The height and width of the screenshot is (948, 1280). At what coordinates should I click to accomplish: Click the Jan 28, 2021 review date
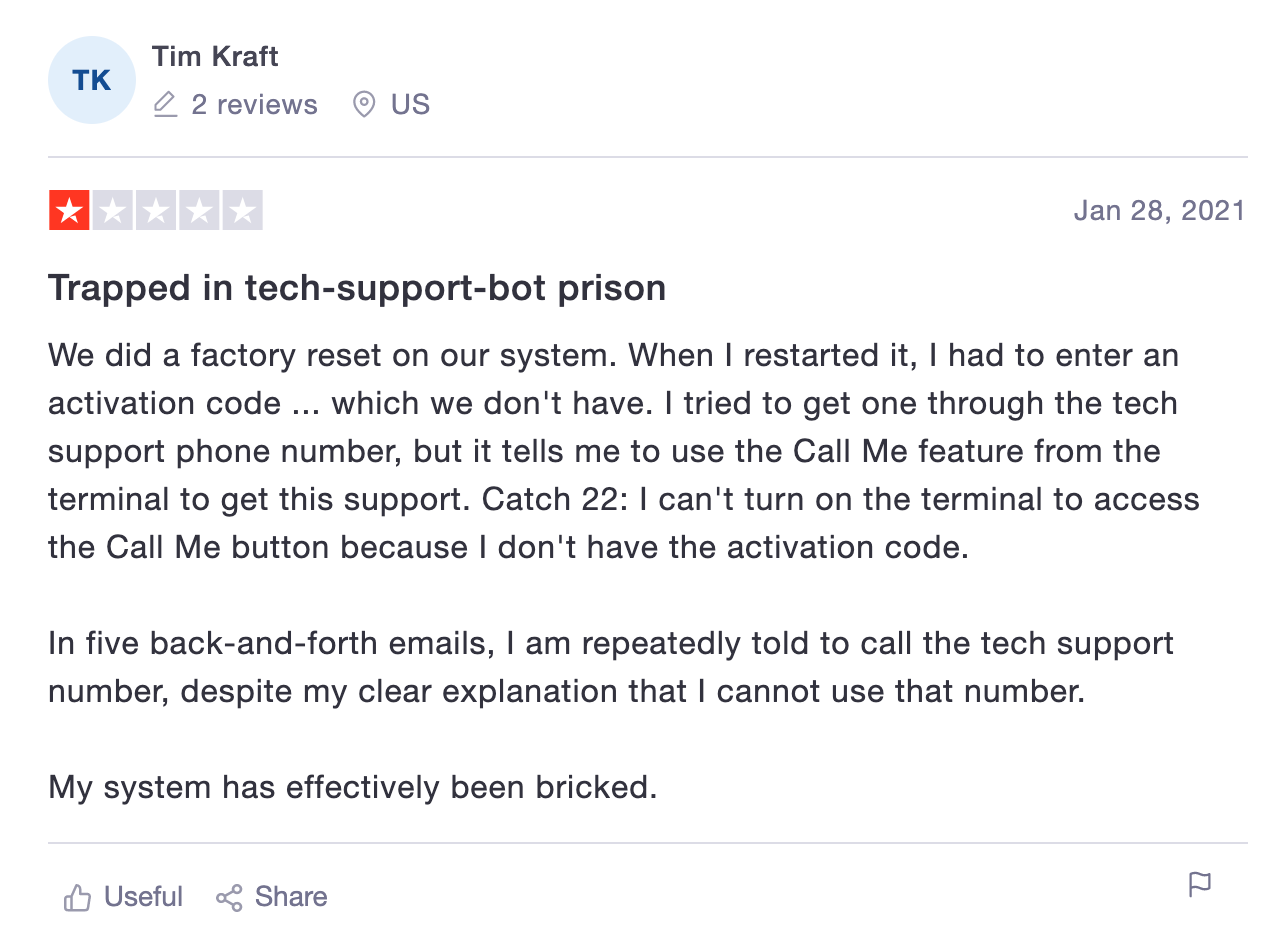1160,211
